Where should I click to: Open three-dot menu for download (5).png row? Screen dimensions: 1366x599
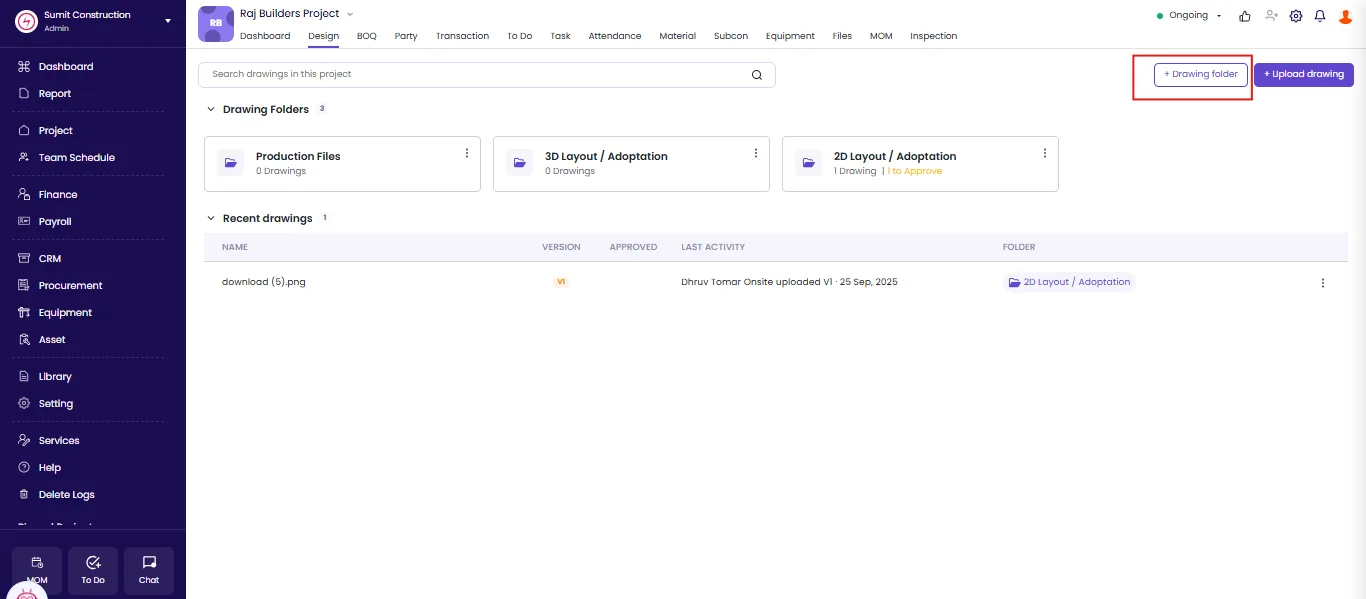[x=1323, y=283]
